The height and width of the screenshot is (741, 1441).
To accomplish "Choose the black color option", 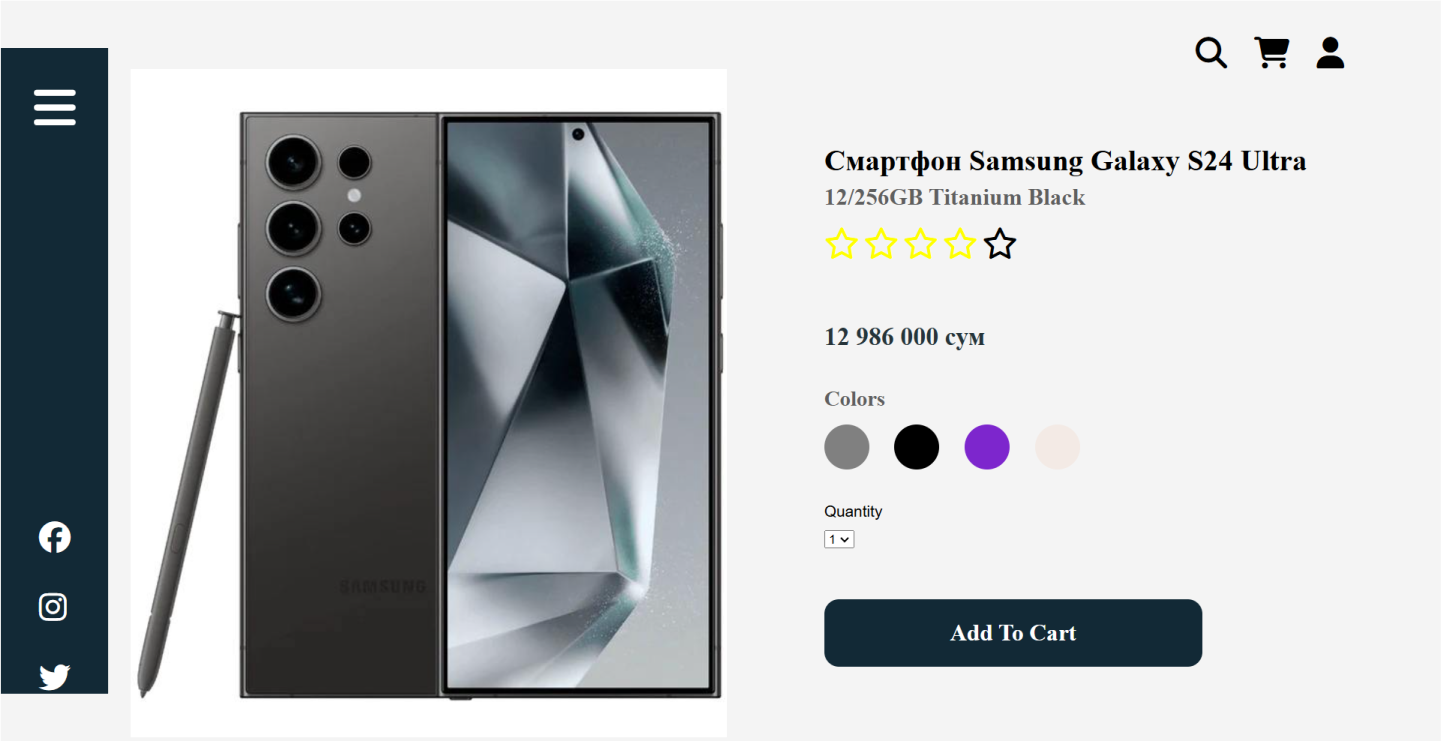I will tap(917, 447).
